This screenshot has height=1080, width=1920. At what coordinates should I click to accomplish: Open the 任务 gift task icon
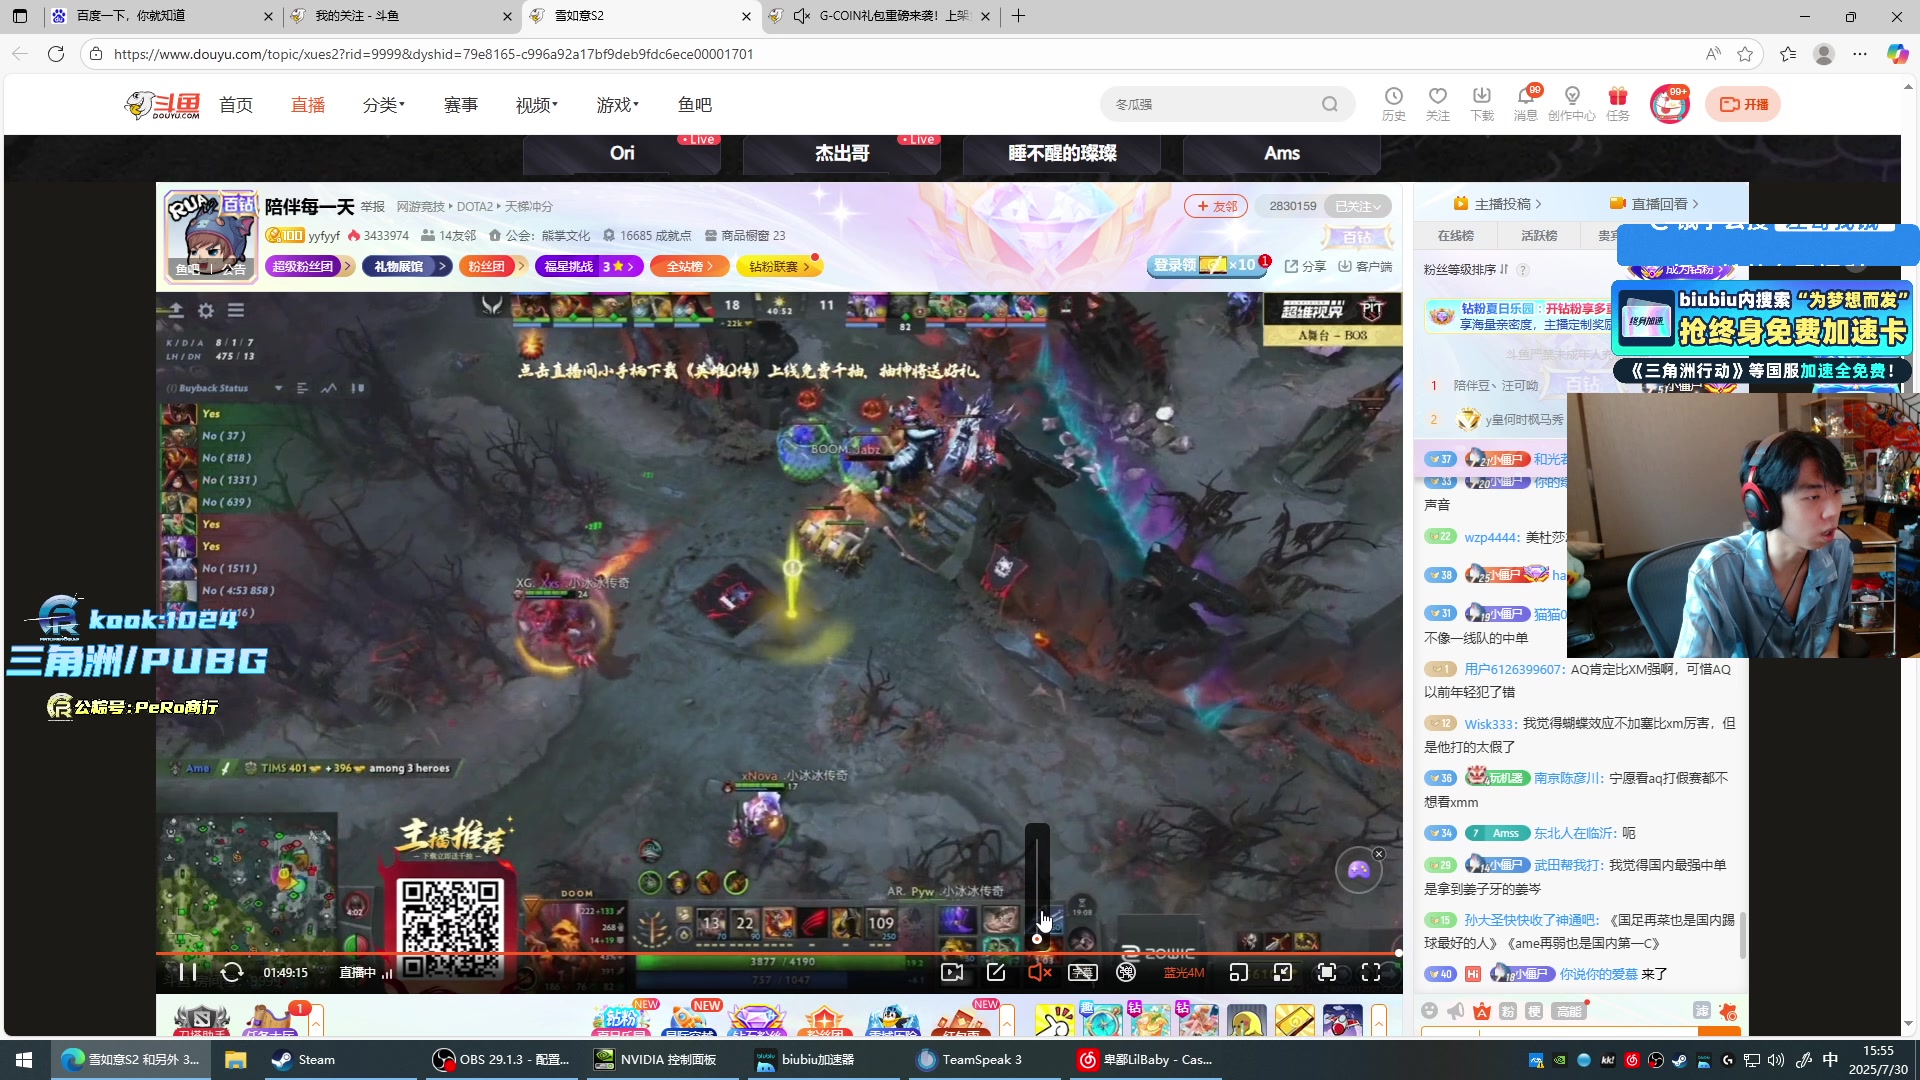click(x=1618, y=103)
